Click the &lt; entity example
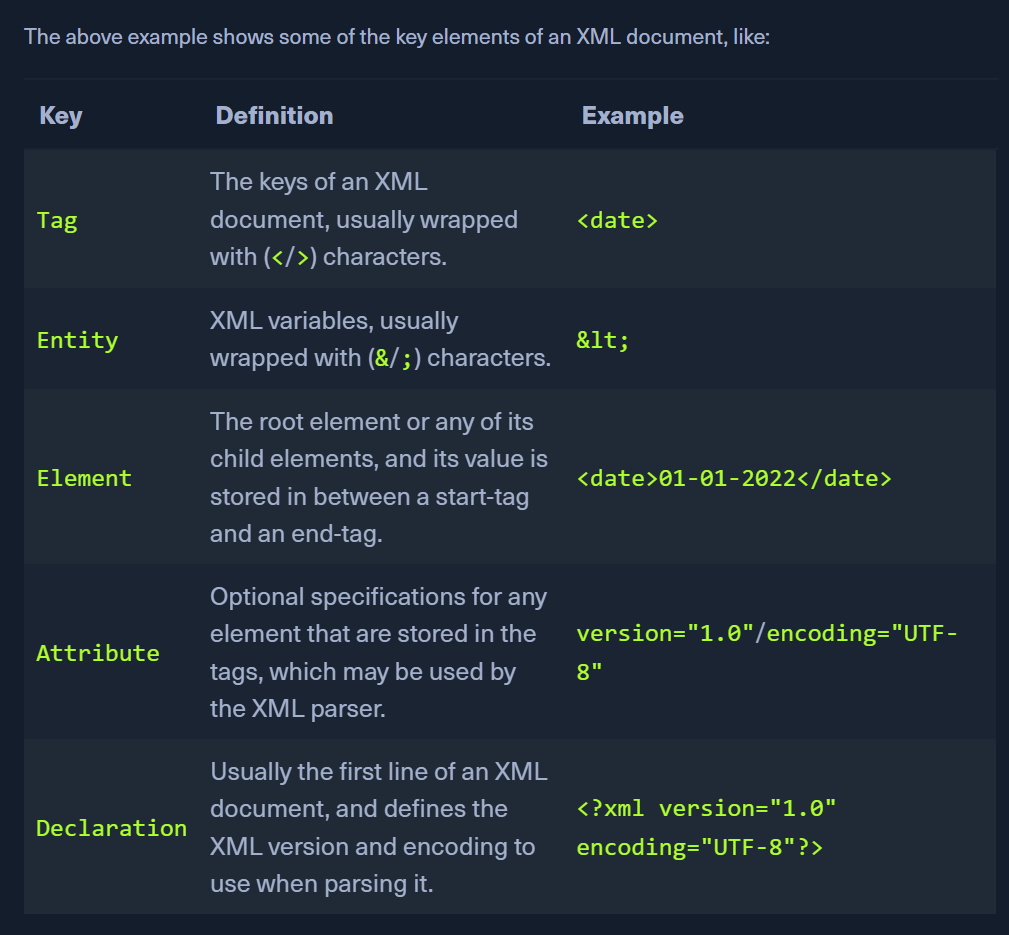Screen dimensions: 1009x935 tap(602, 340)
